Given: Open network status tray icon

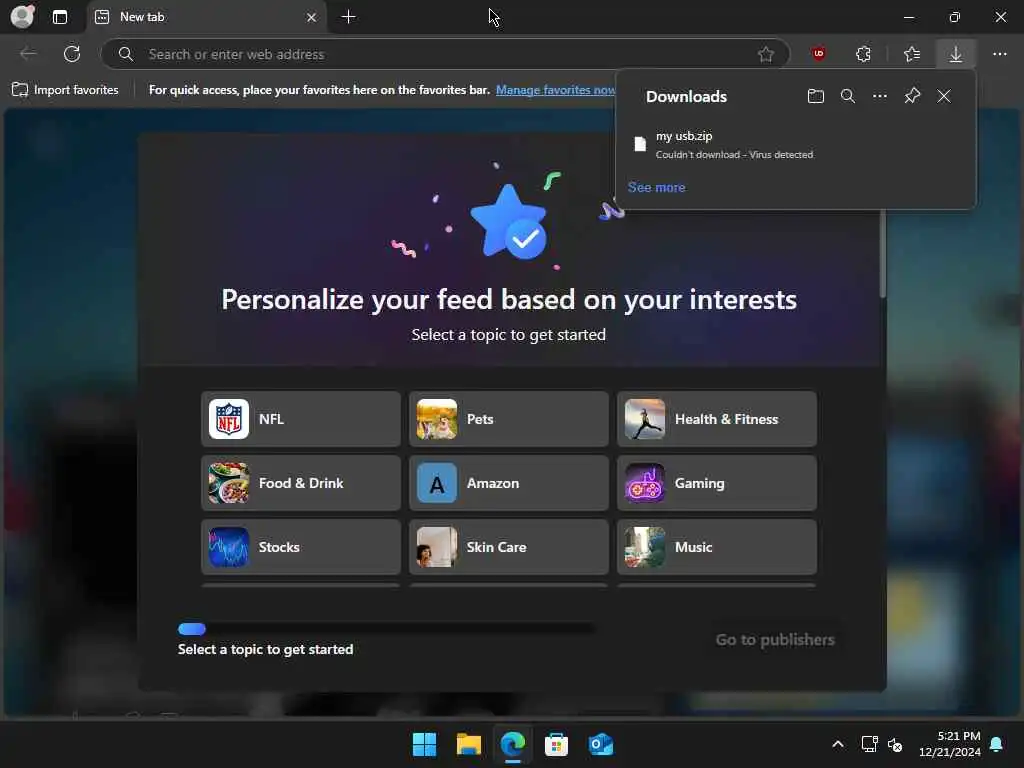Looking at the screenshot, I should pos(869,744).
